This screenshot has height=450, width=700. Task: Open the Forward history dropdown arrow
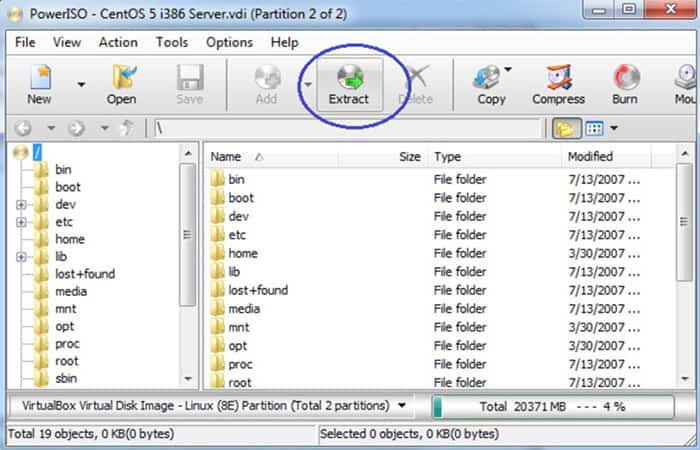[104, 129]
